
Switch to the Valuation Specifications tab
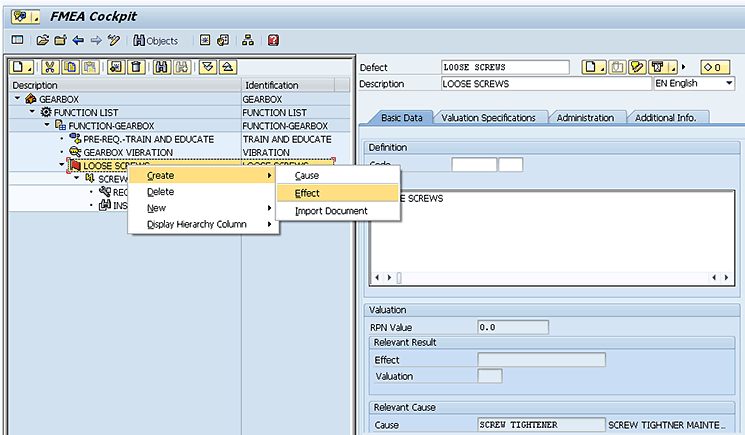click(x=487, y=118)
